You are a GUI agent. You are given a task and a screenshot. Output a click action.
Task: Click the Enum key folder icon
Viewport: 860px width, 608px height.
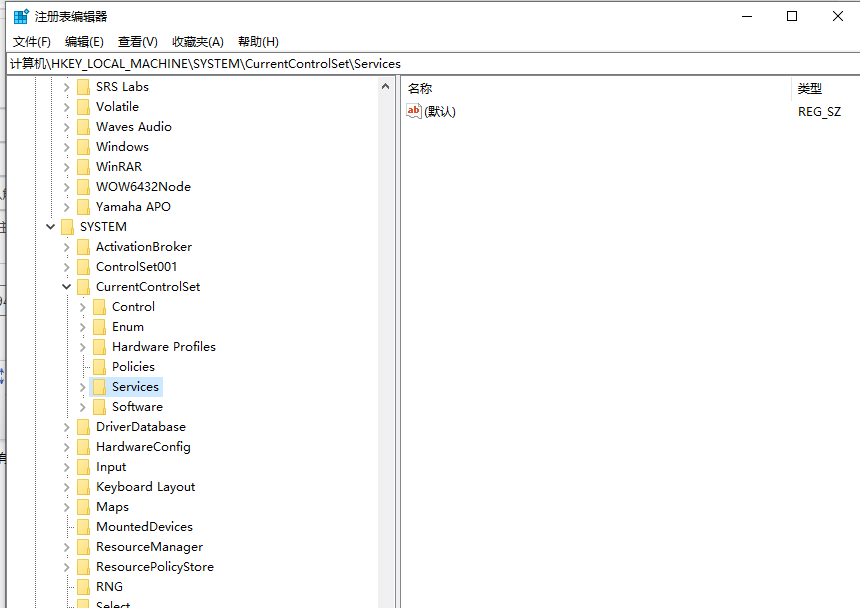pos(99,326)
